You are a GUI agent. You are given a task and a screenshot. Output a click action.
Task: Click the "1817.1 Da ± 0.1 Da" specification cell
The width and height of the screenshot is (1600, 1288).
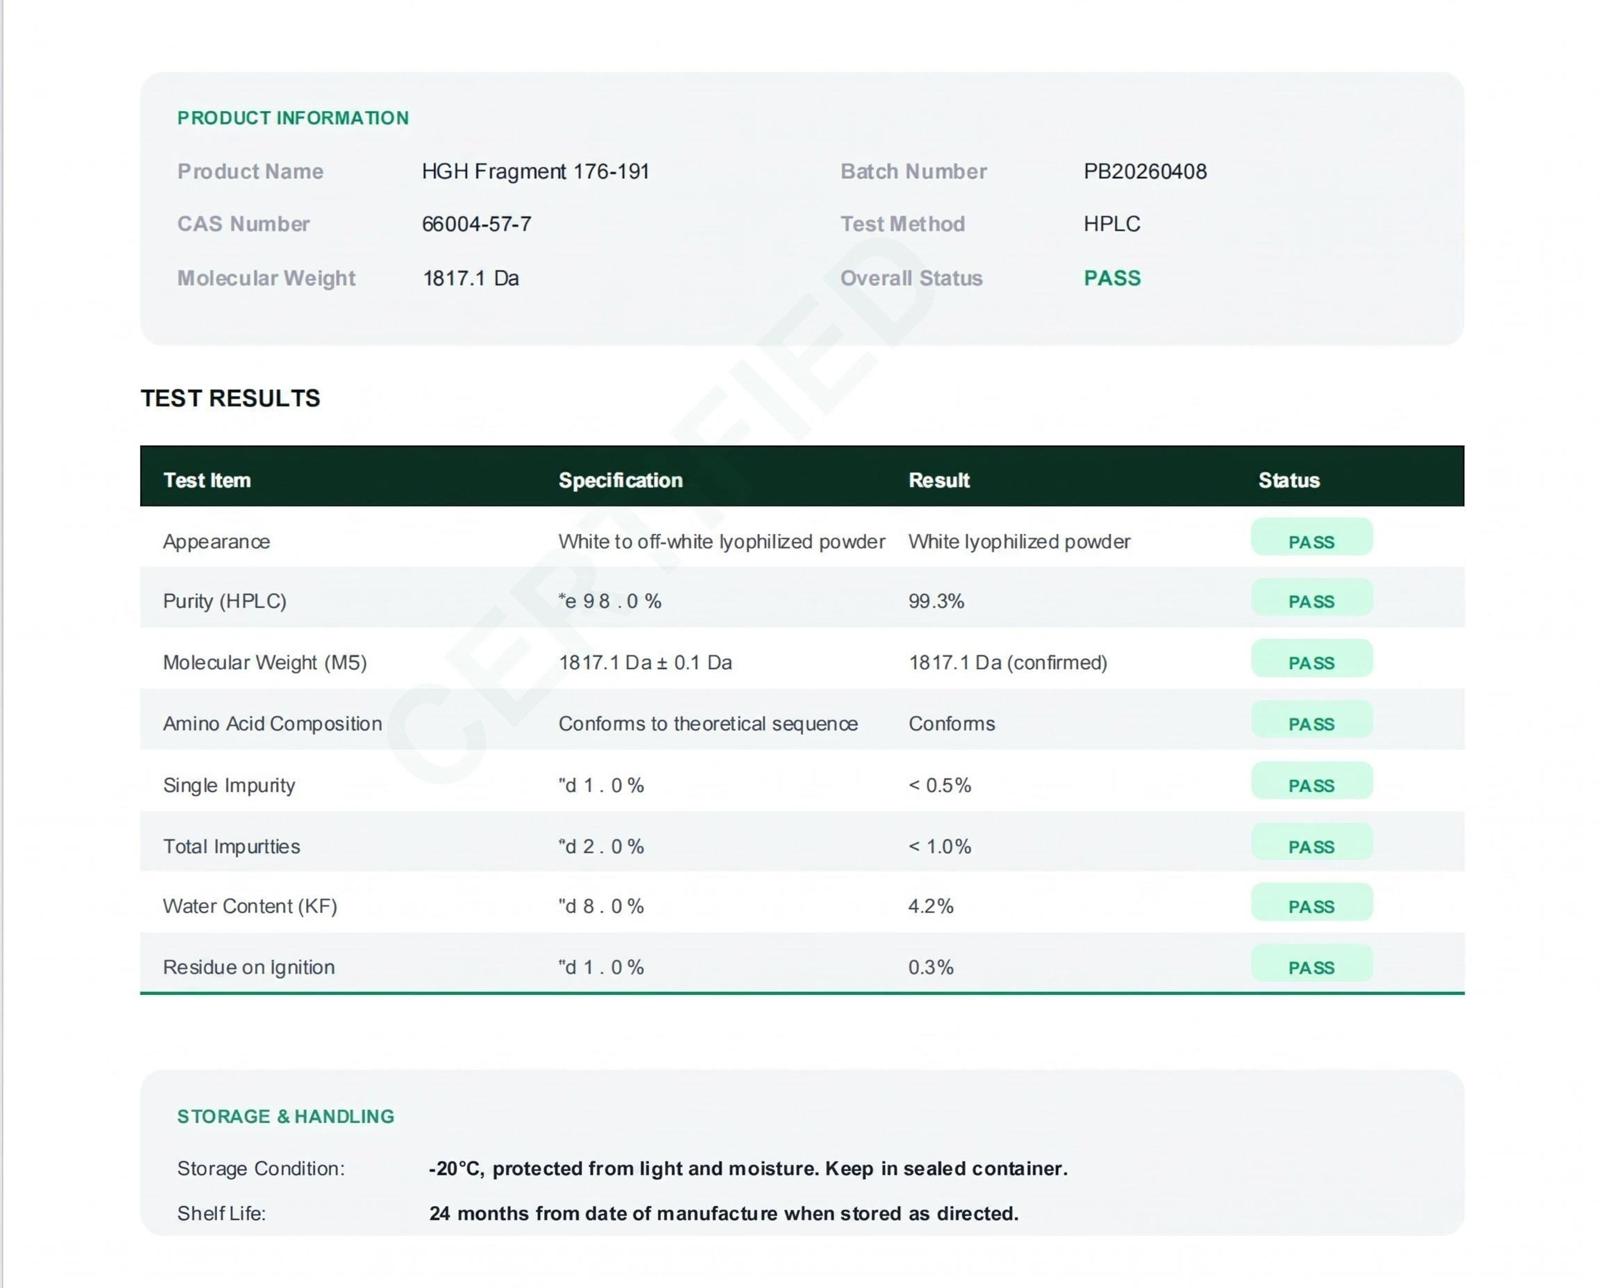point(645,662)
